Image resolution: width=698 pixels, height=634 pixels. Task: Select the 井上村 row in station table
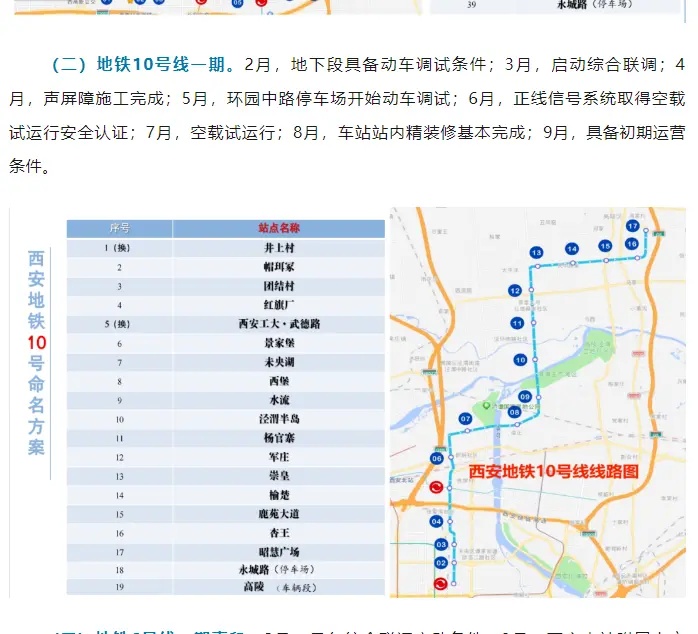(x=279, y=248)
